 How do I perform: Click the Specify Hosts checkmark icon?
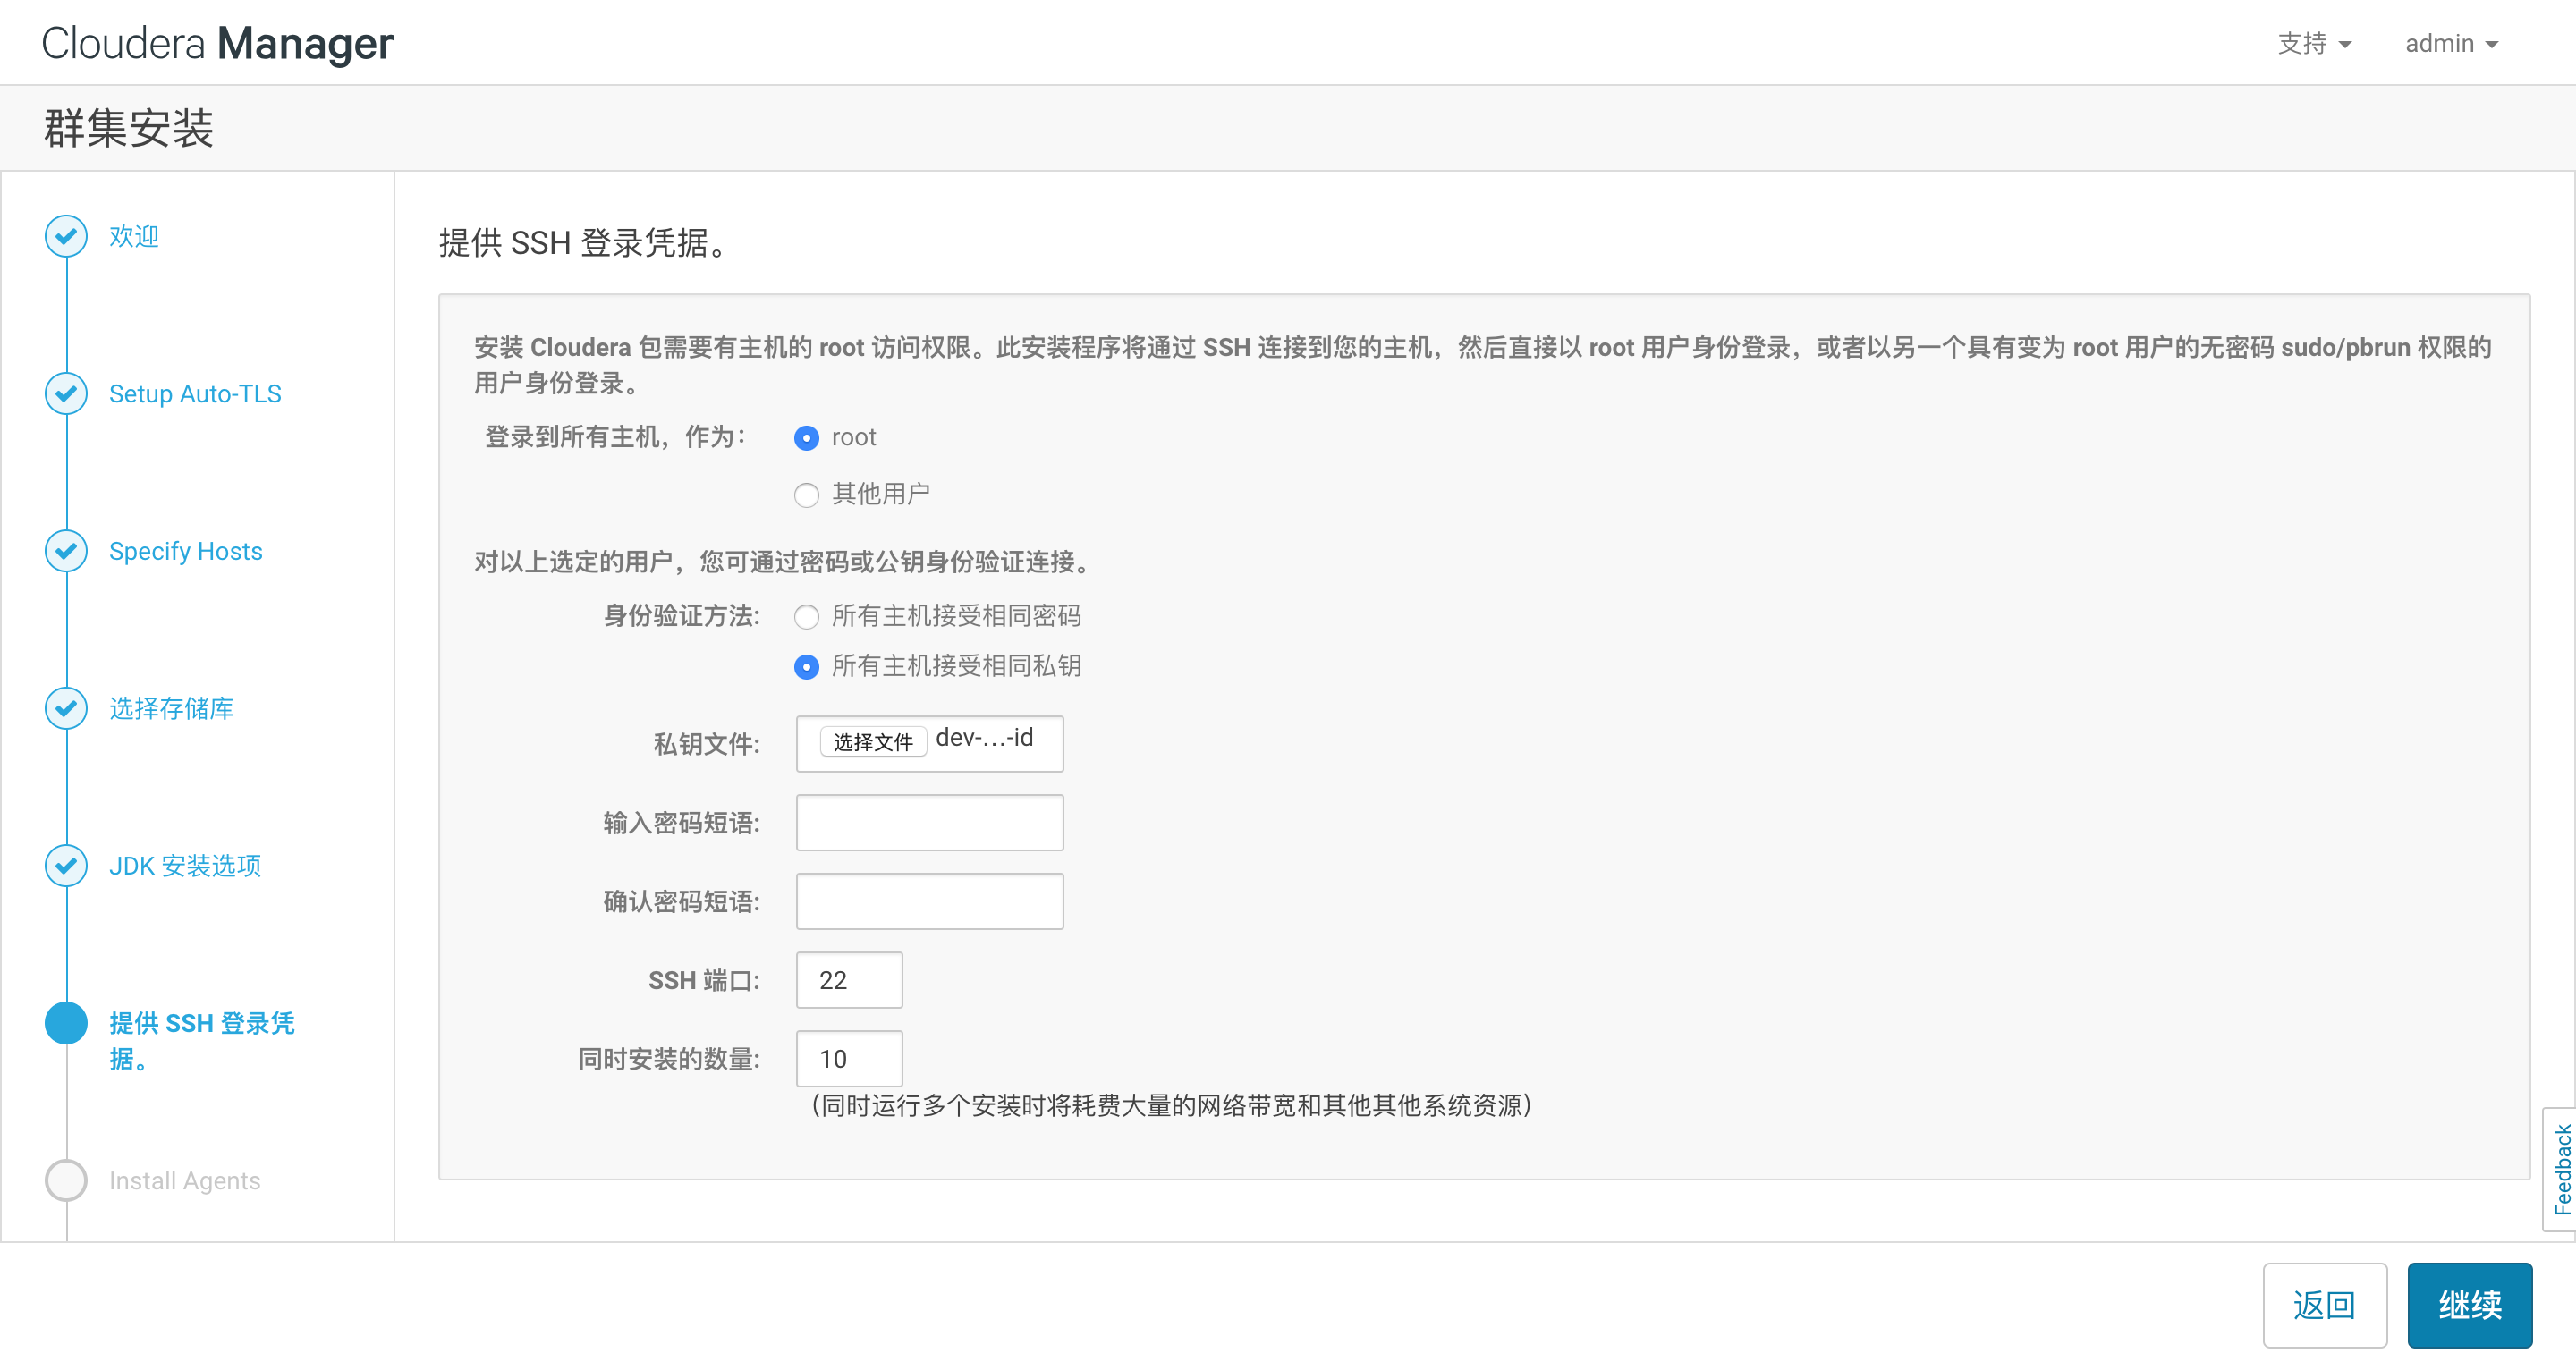tap(66, 550)
